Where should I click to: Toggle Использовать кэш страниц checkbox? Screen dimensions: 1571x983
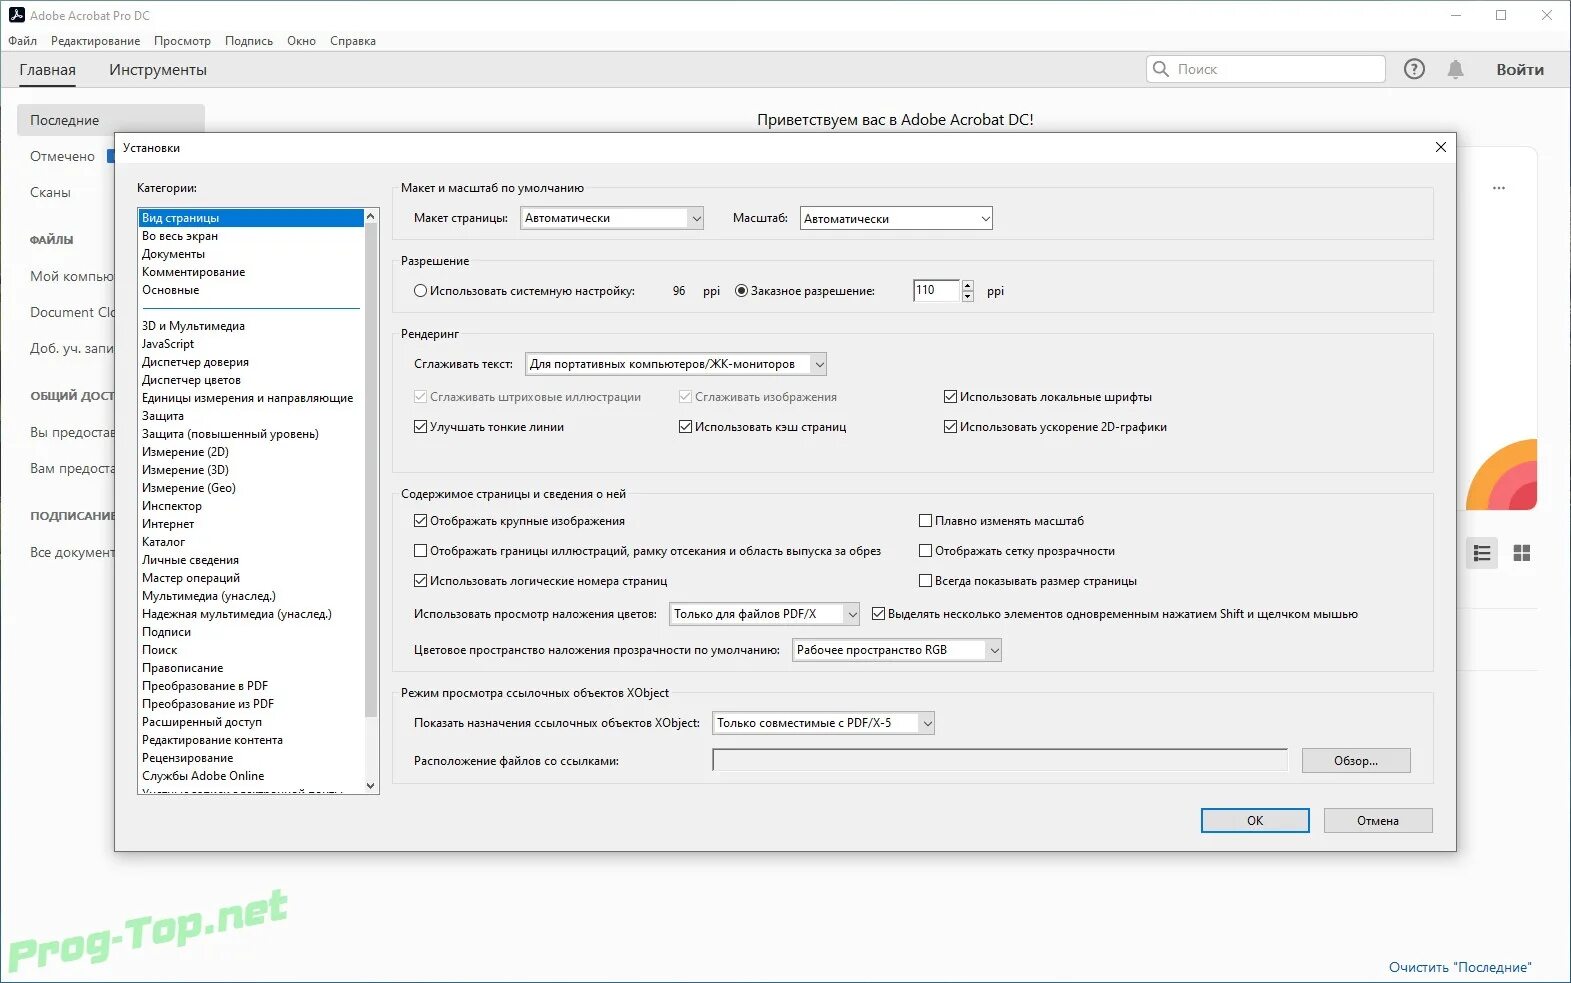(685, 427)
